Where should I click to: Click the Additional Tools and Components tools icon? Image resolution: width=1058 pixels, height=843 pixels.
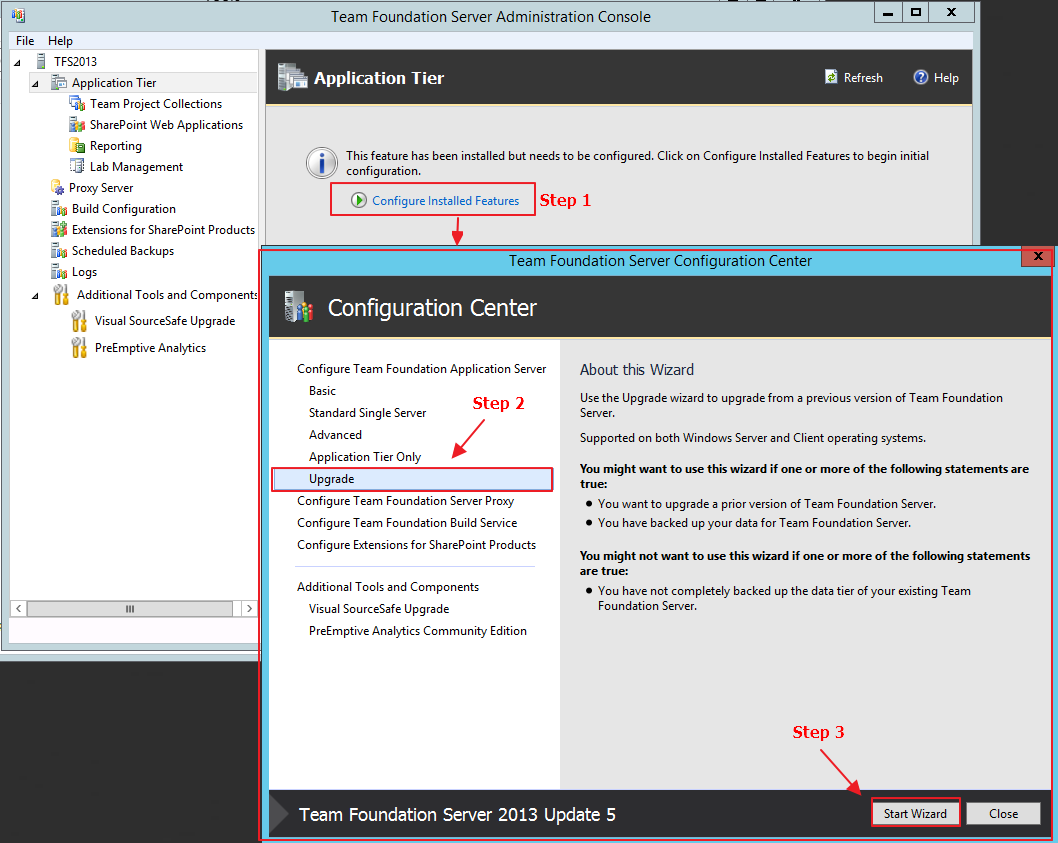tap(61, 294)
